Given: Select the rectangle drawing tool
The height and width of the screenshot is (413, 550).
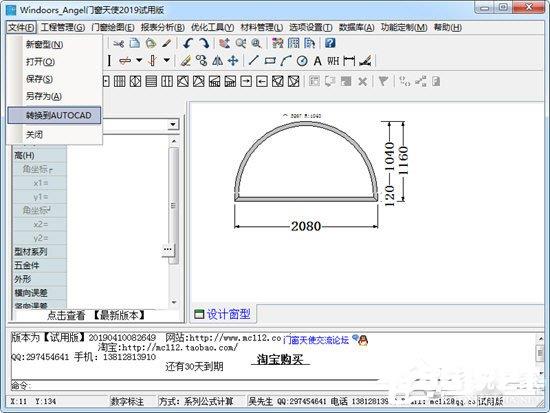Looking at the screenshot, I should [x=270, y=61].
